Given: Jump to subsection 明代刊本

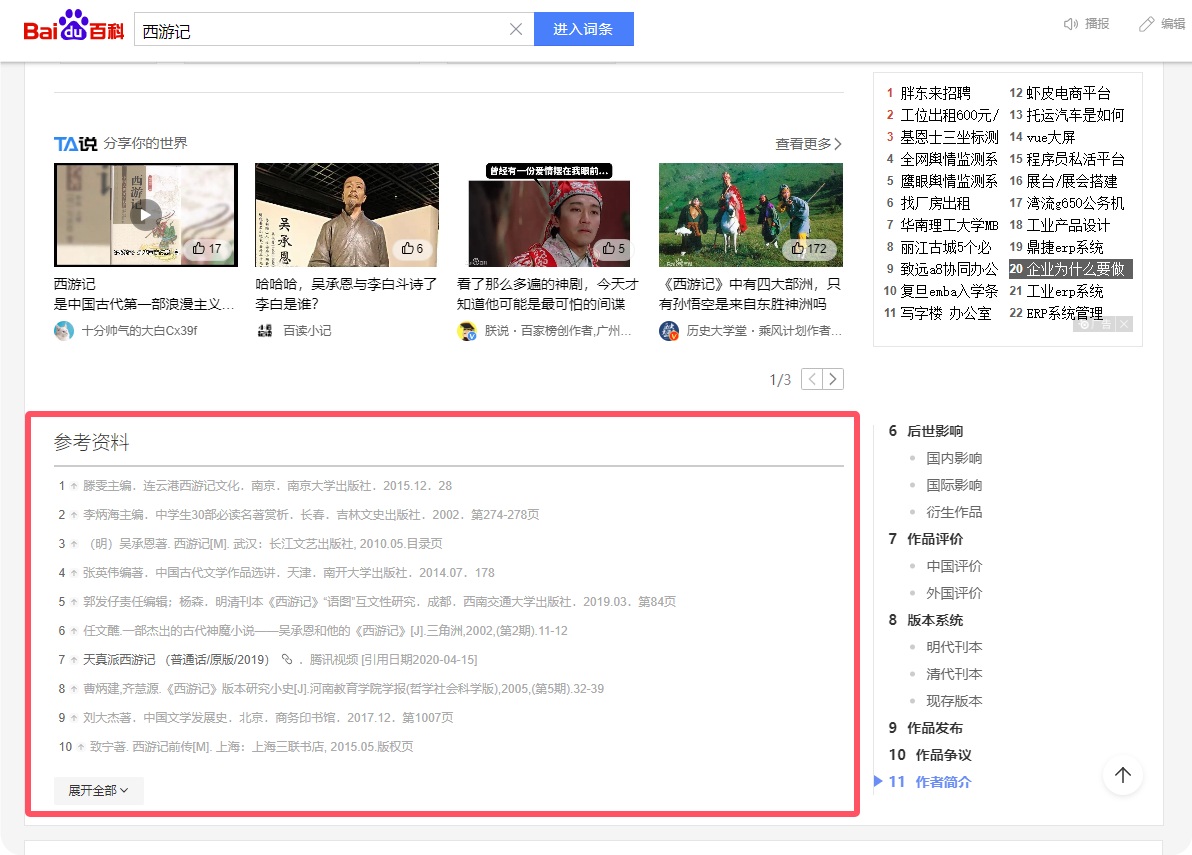Looking at the screenshot, I should pos(954,647).
